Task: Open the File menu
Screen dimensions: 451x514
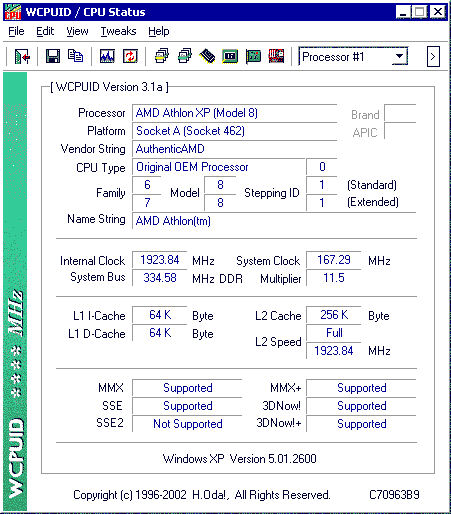Action: (x=16, y=31)
